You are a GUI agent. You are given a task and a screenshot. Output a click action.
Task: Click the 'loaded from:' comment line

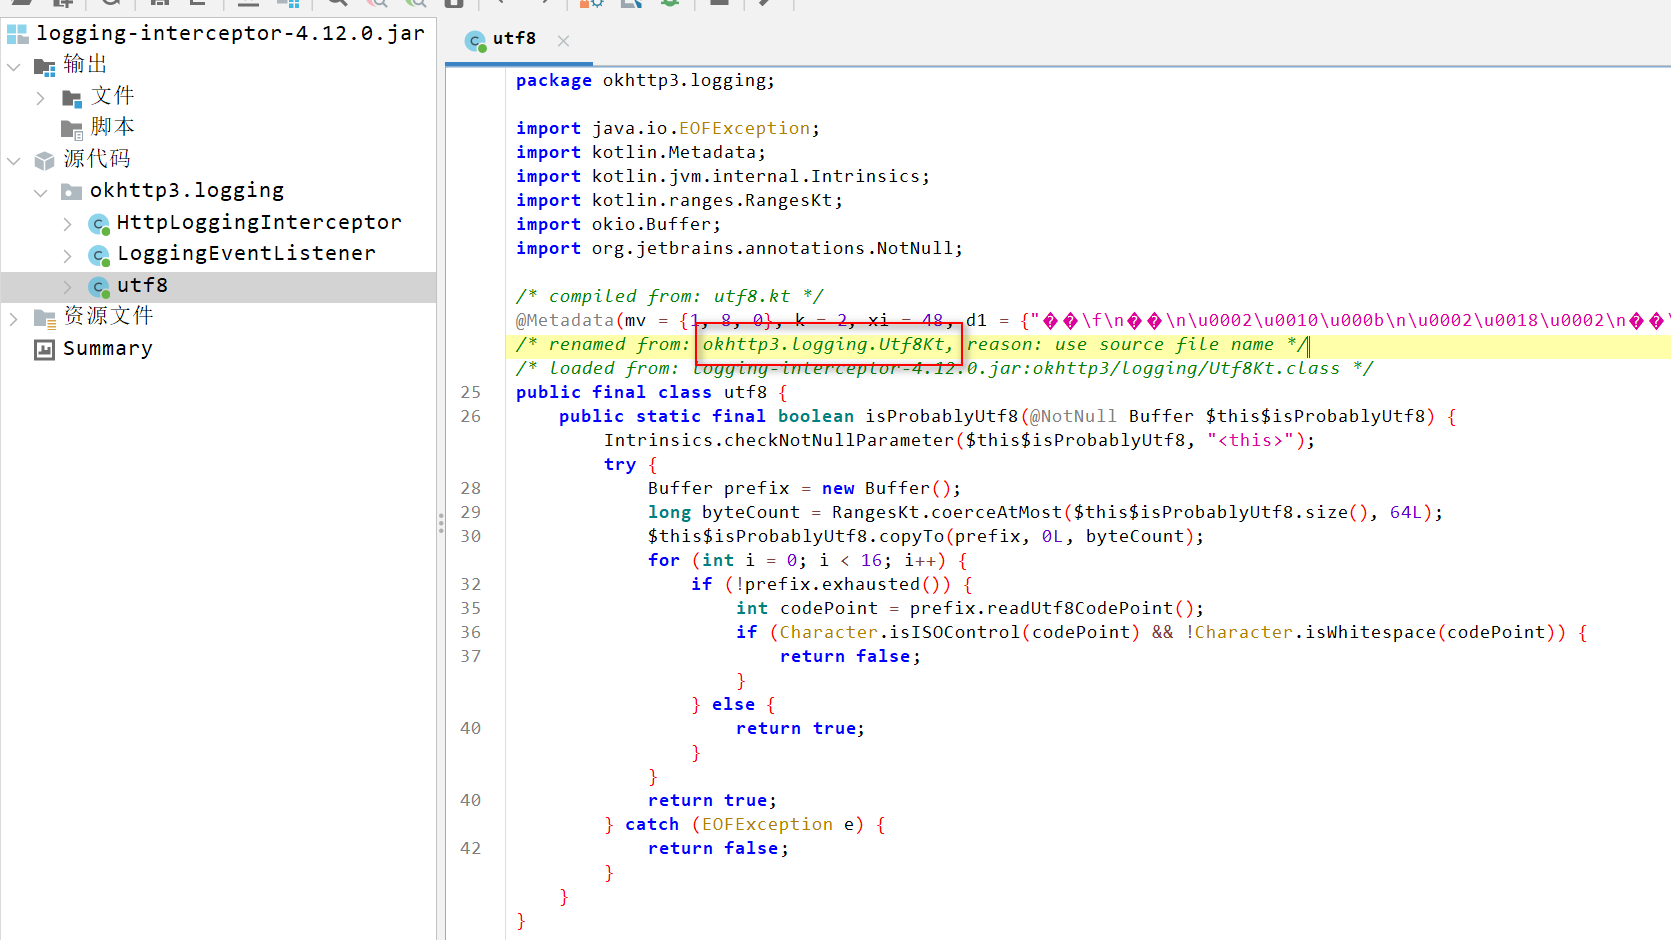pyautogui.click(x=944, y=368)
